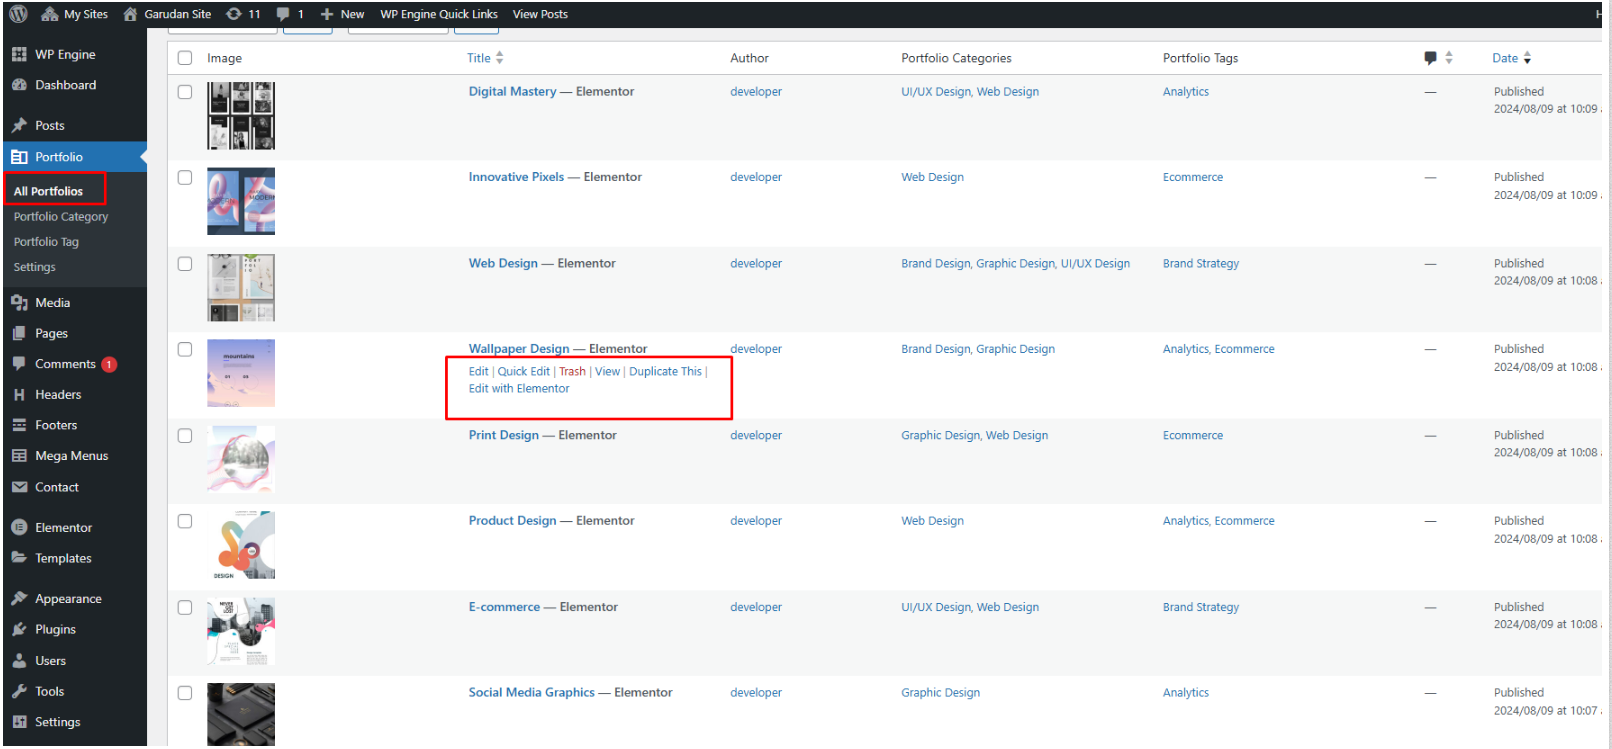The width and height of the screenshot is (1612, 749).
Task: Open the Media library sidebar icon
Action: 19,303
